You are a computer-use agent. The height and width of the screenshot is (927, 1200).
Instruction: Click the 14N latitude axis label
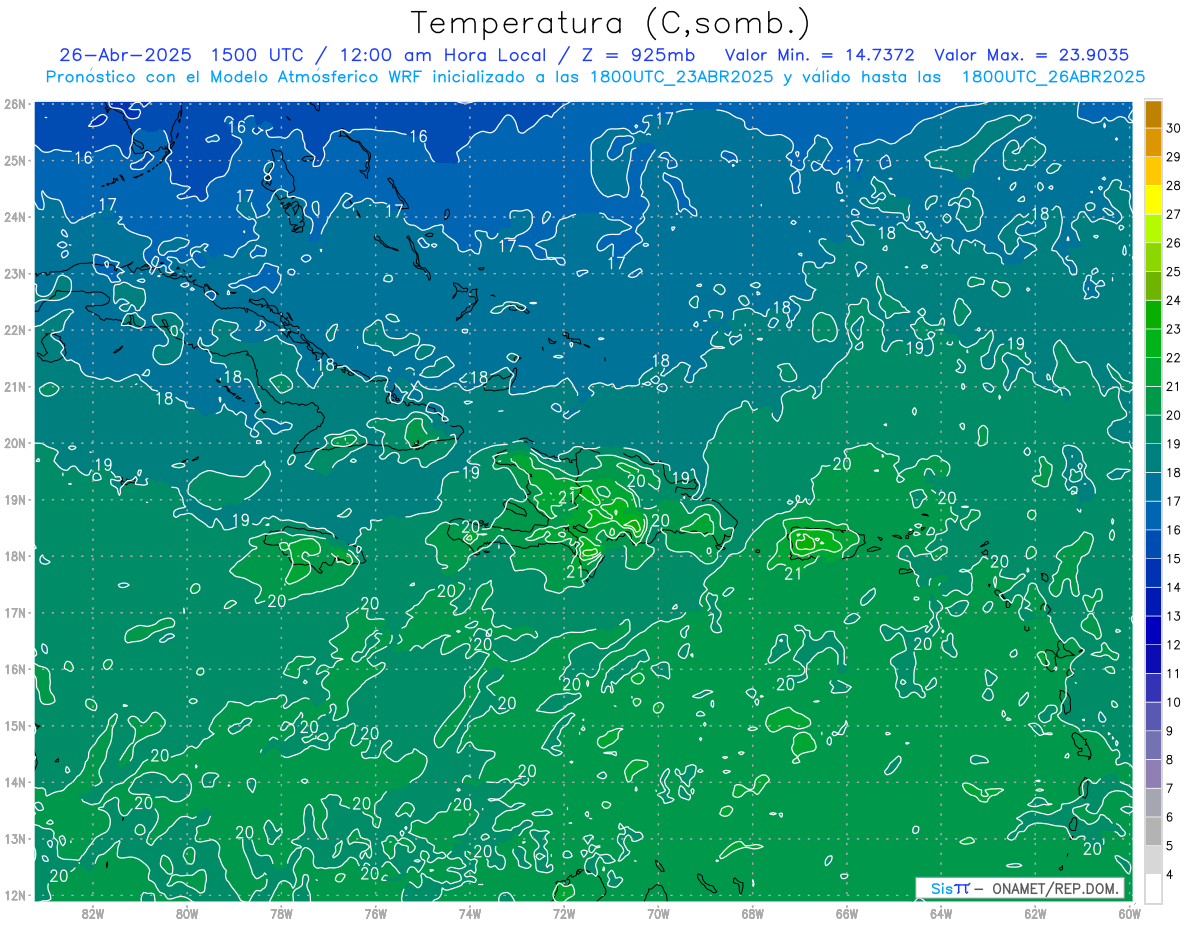click(14, 782)
